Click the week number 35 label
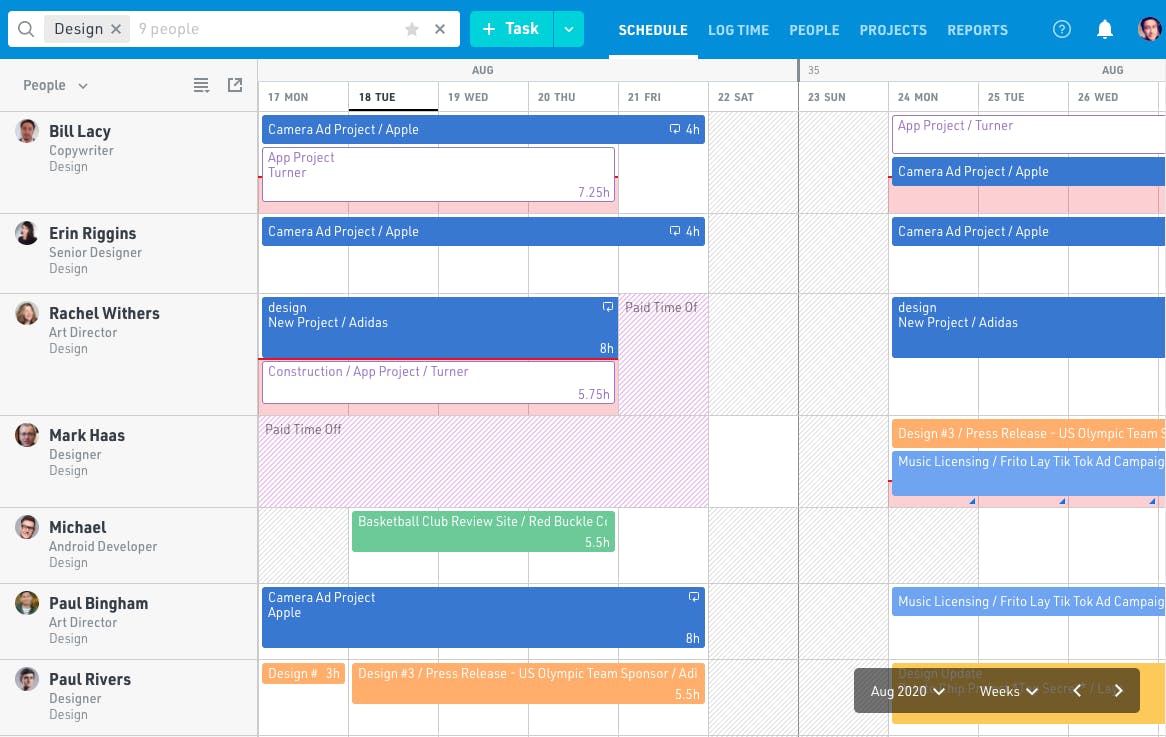 tap(814, 70)
